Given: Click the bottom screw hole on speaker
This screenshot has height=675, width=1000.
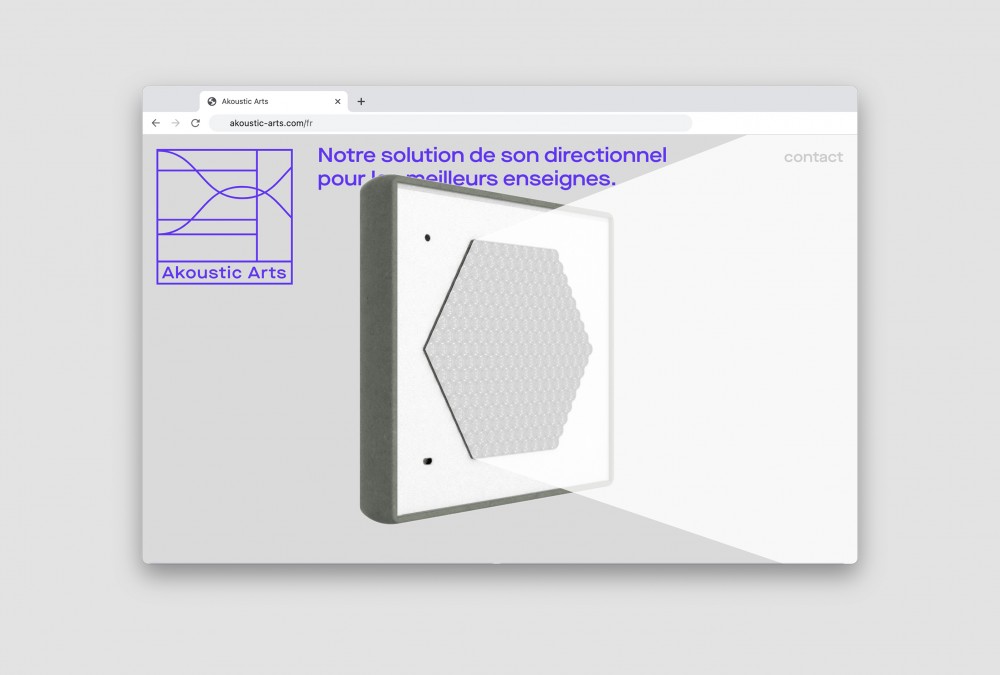Looking at the screenshot, I should [427, 461].
